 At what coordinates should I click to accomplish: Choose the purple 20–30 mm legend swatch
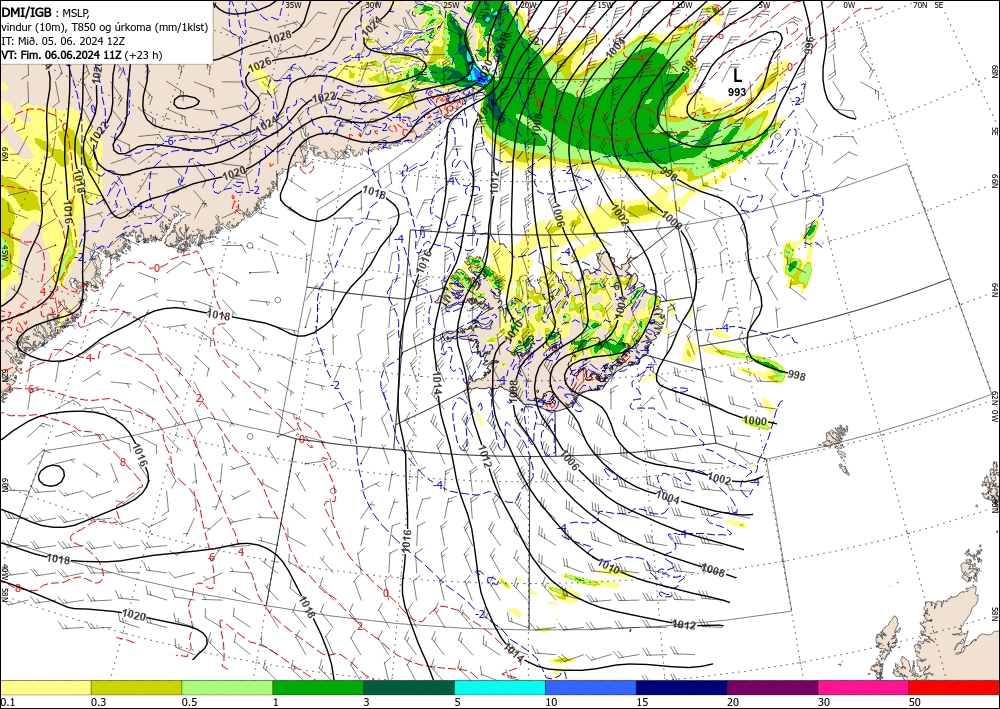coord(772,688)
